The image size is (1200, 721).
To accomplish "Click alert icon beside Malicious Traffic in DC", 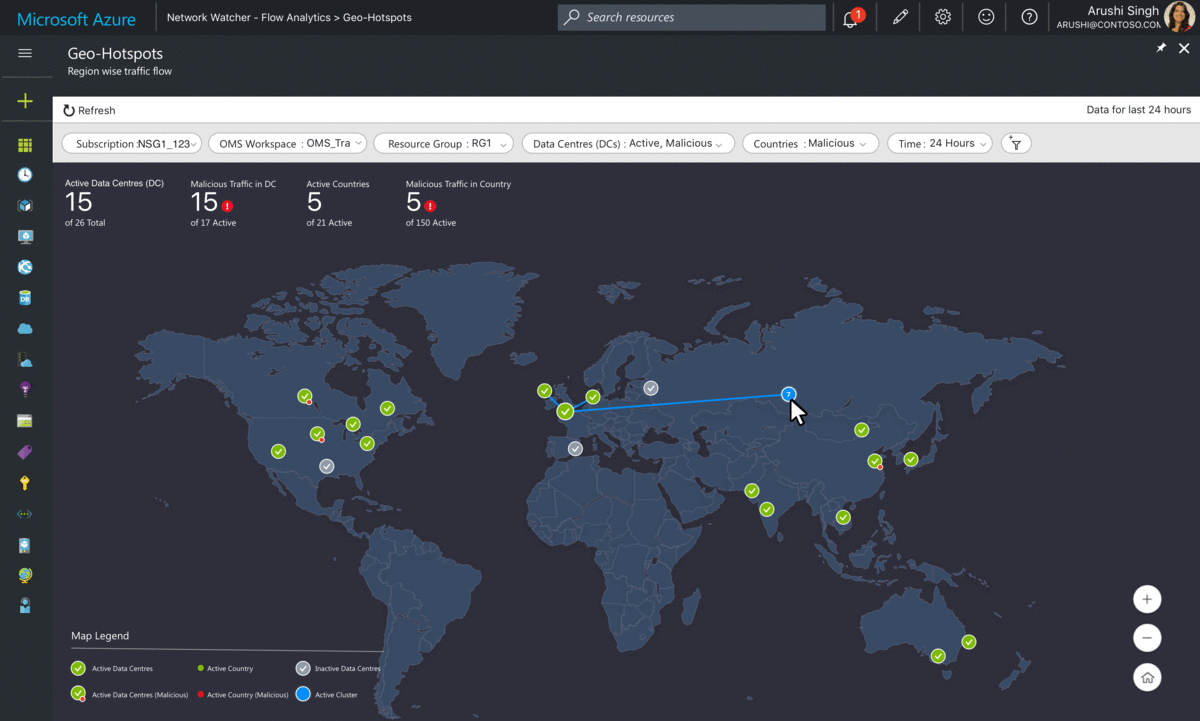I will (227, 206).
